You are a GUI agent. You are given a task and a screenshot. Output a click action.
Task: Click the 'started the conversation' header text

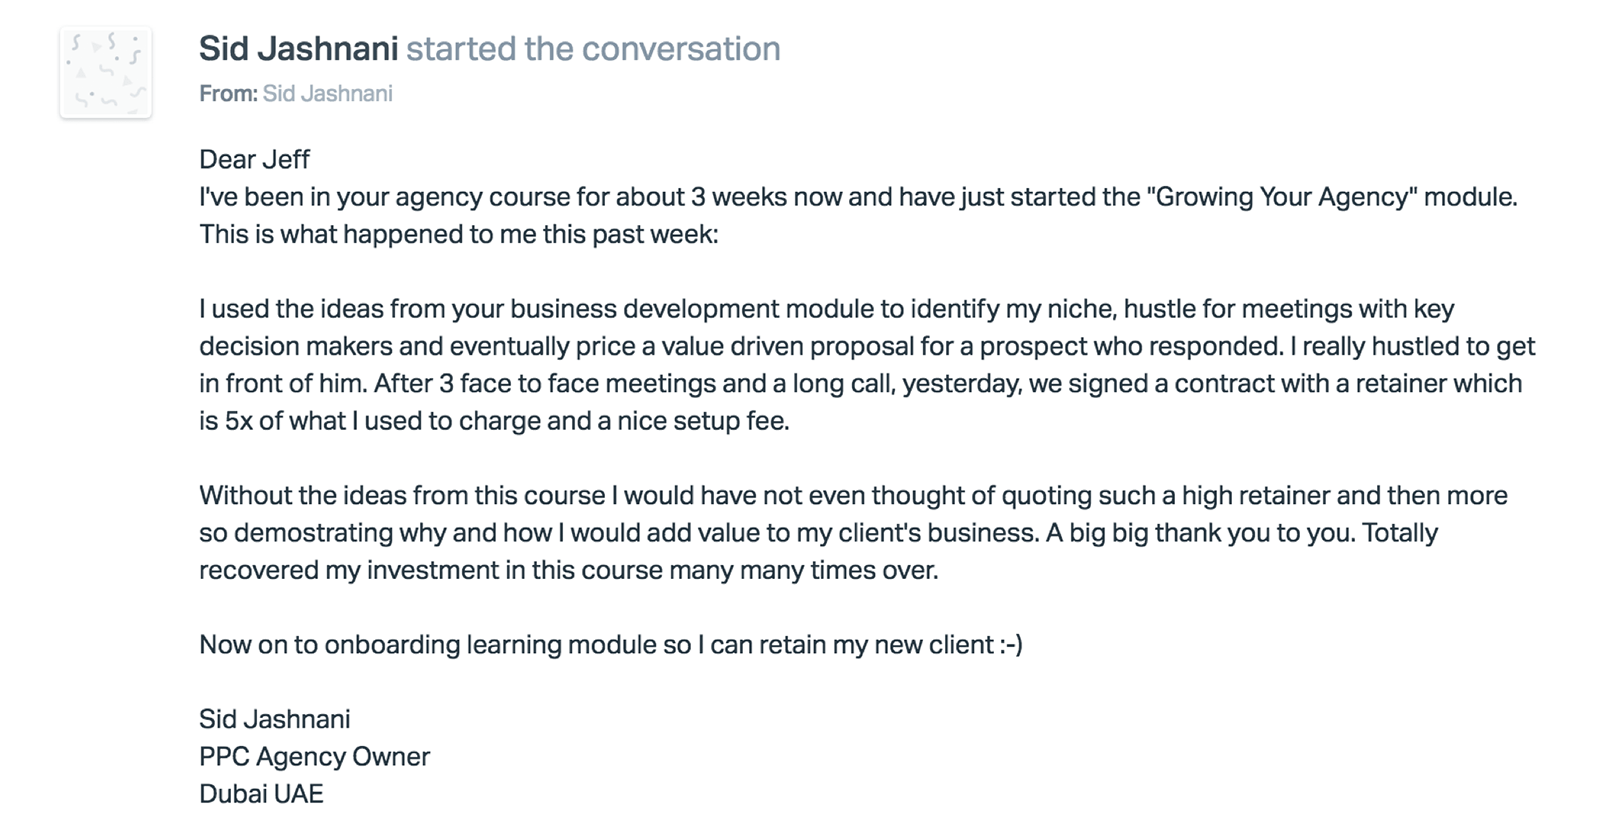point(593,49)
